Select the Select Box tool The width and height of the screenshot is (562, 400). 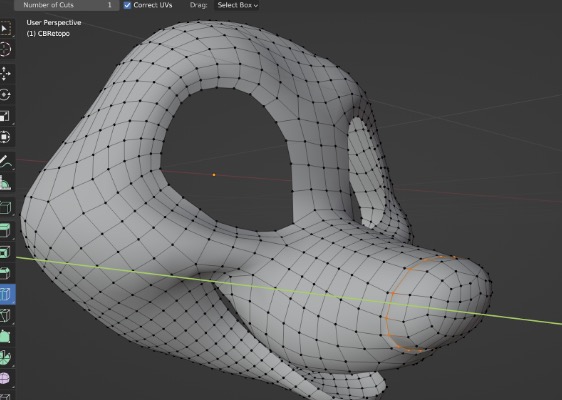(6, 29)
